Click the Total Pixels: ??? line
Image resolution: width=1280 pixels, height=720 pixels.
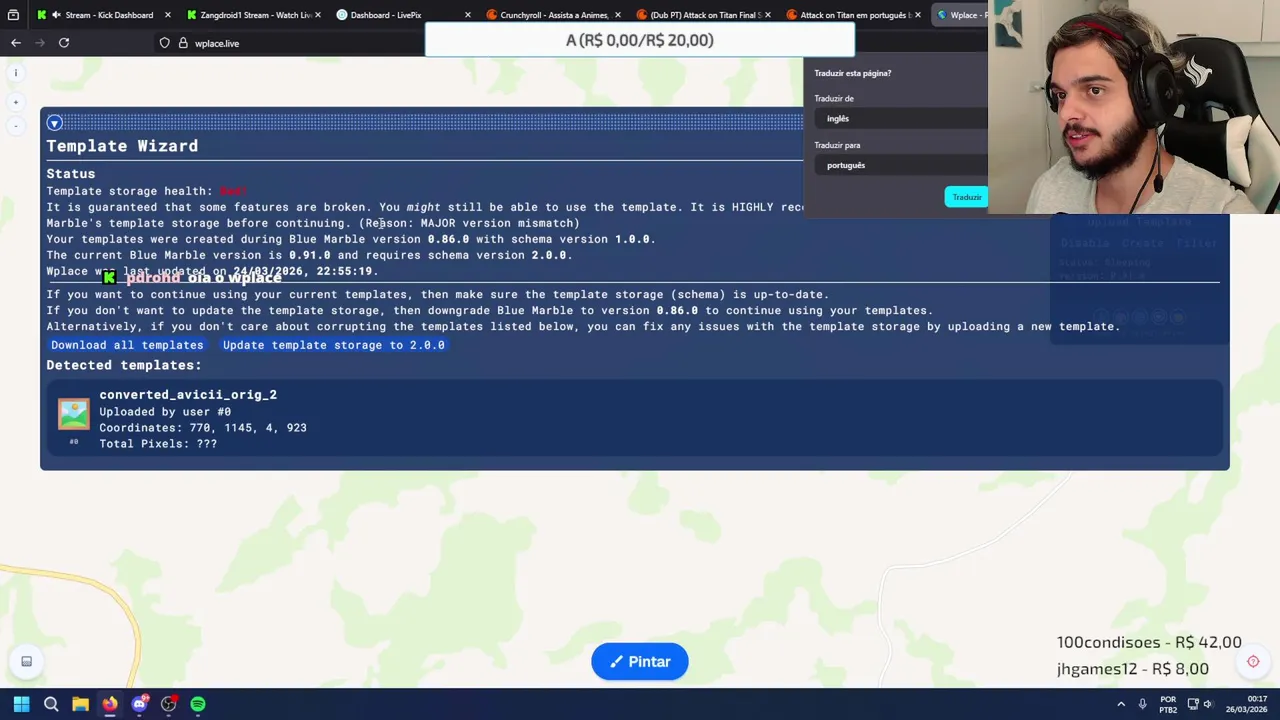click(158, 444)
